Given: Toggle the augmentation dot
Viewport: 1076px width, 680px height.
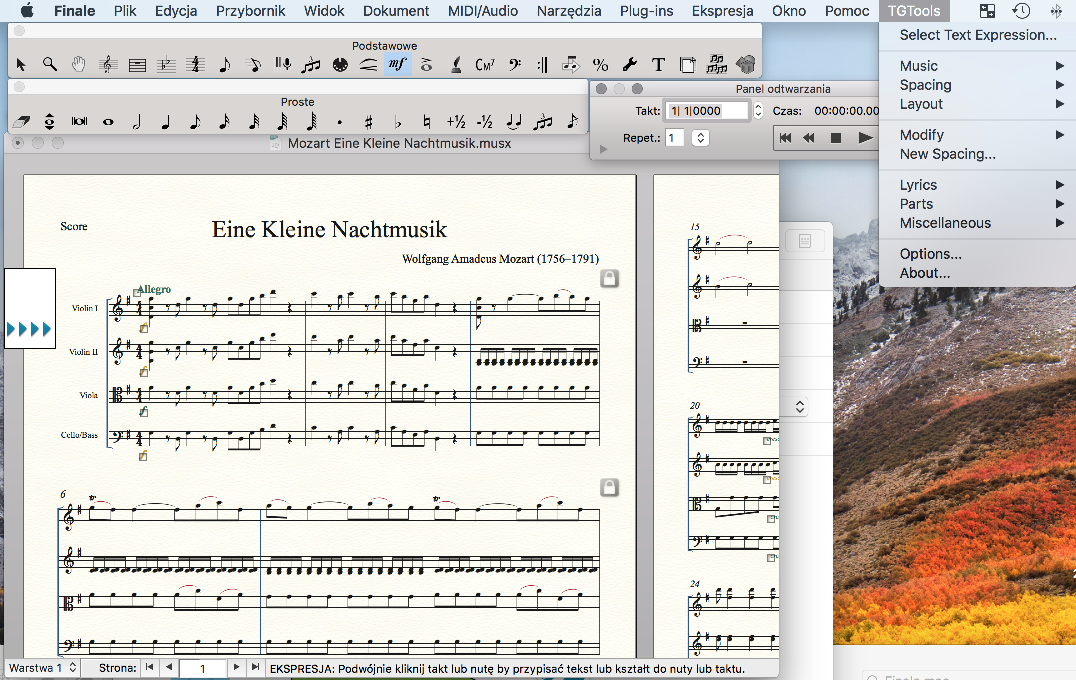Looking at the screenshot, I should (x=340, y=122).
